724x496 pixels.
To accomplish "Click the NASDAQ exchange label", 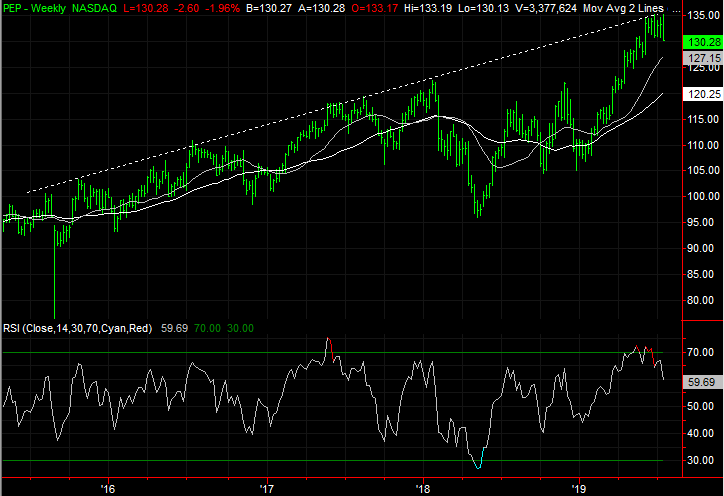I will click(x=94, y=8).
